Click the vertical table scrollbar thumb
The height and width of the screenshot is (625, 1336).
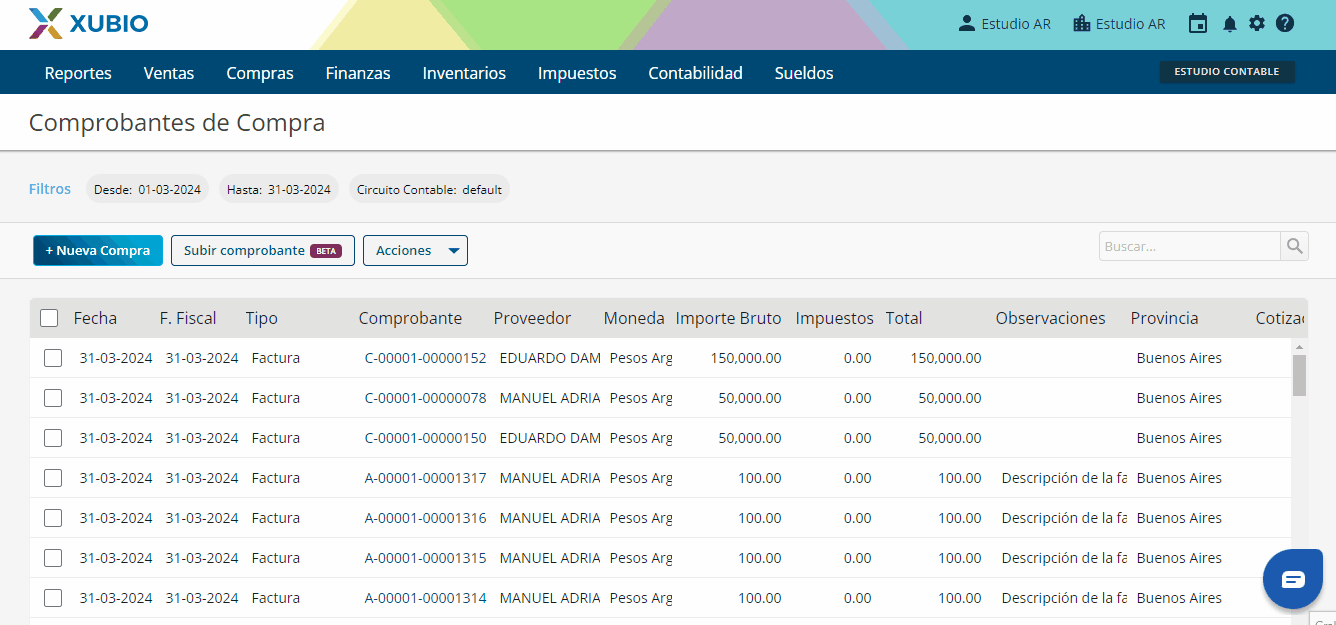pos(1299,376)
